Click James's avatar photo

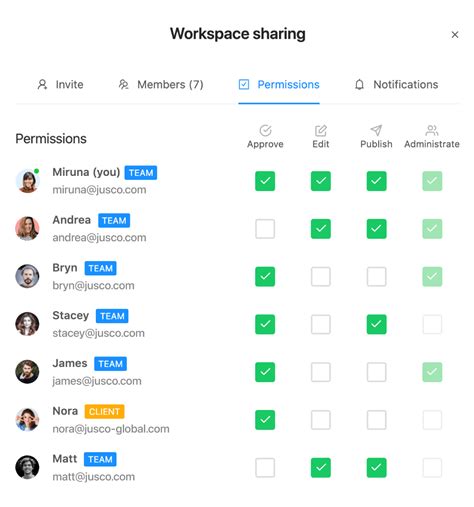(27, 372)
